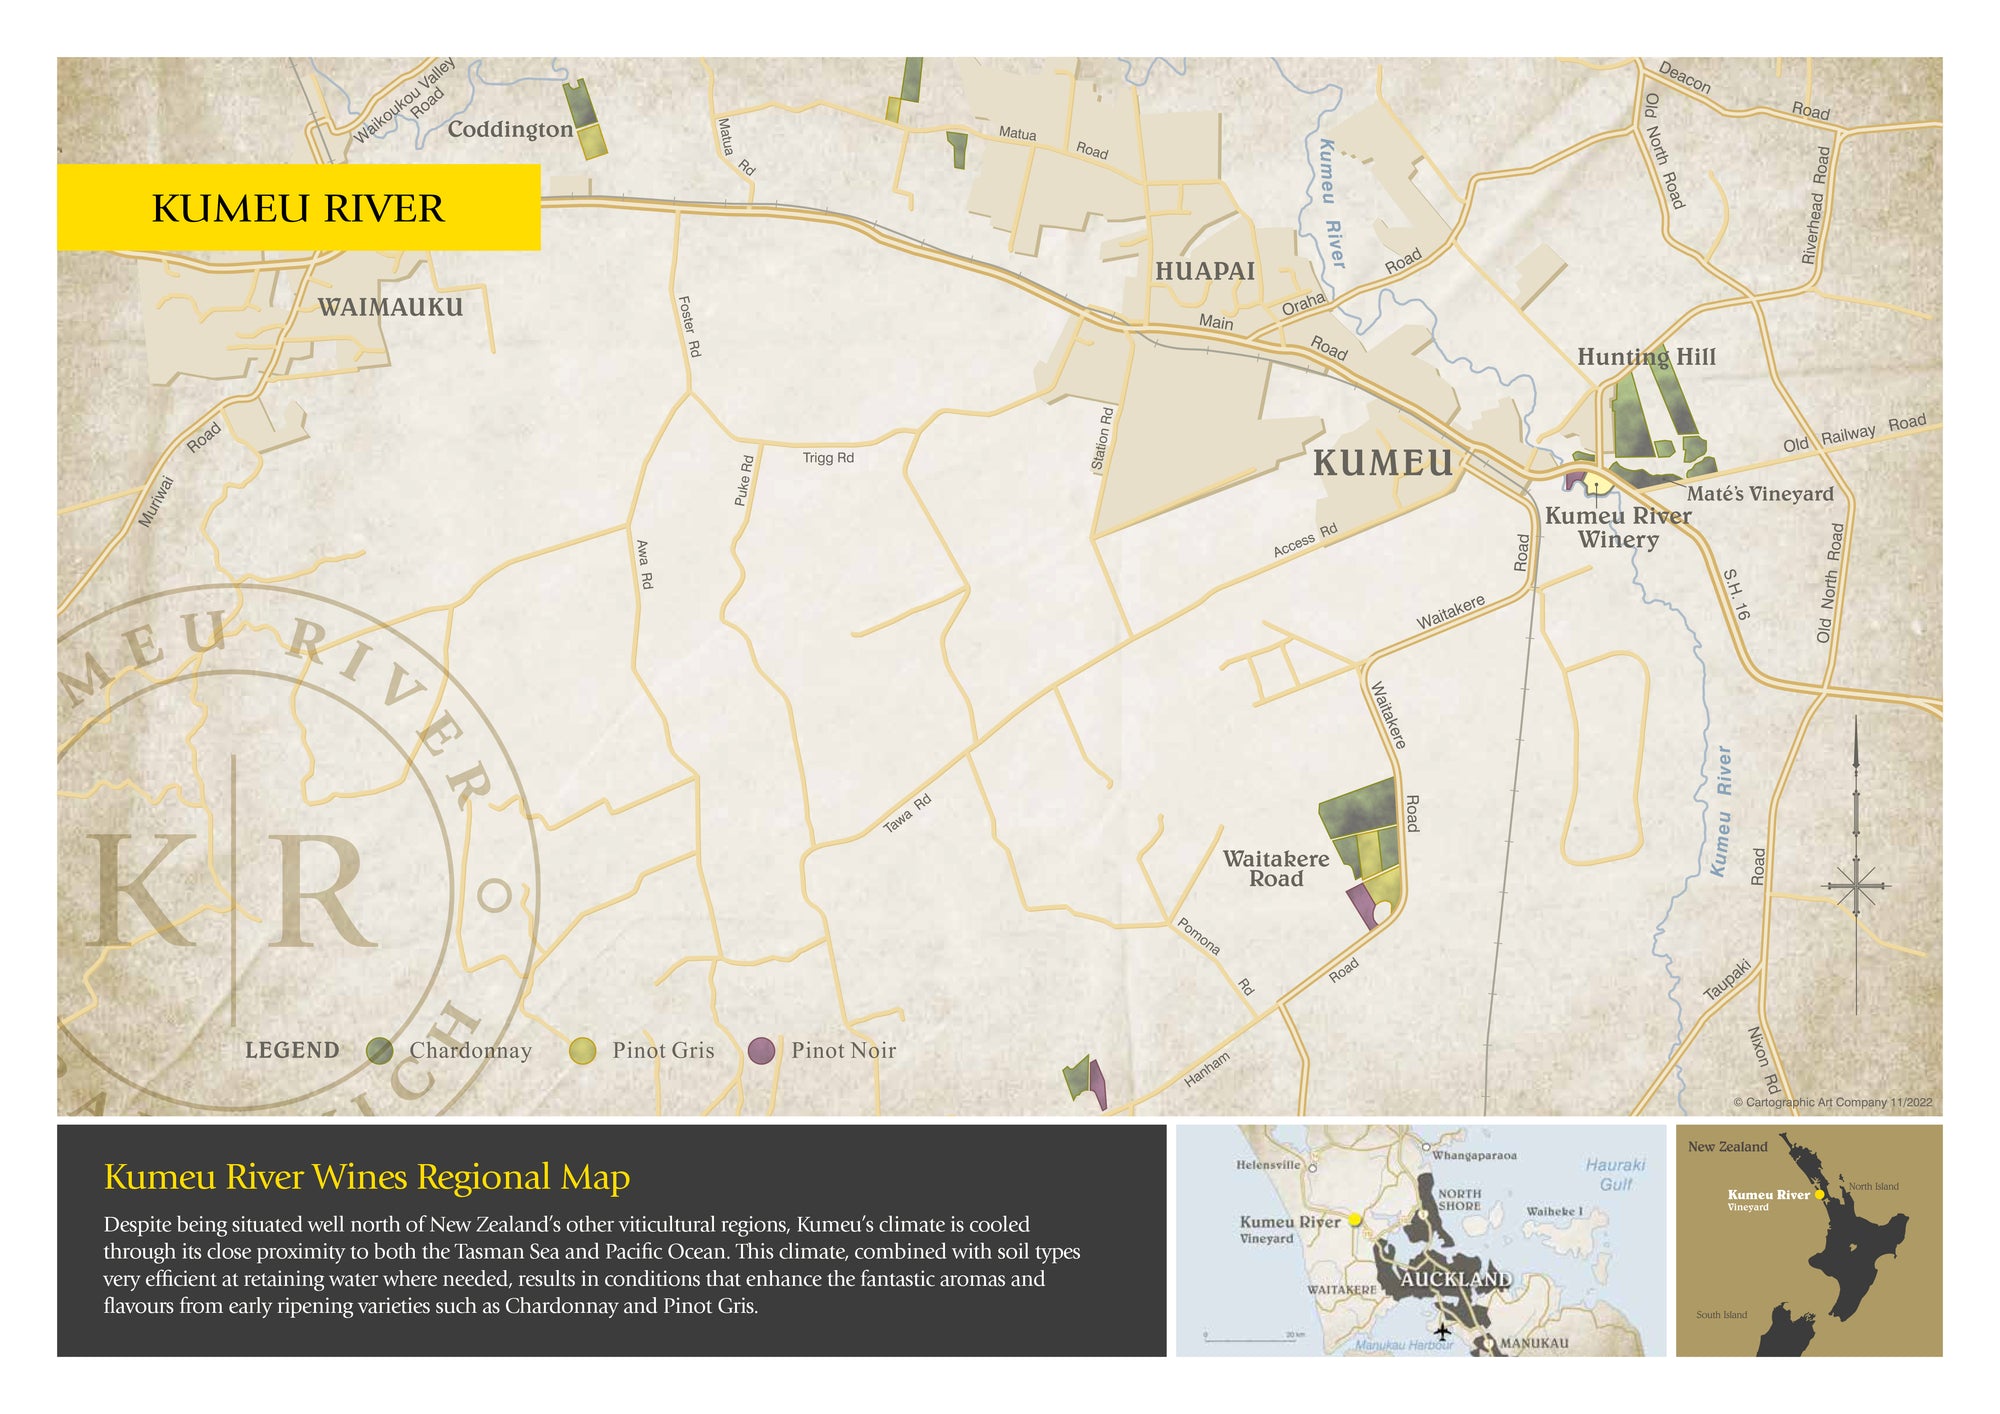Select the compass rose north arrow
2000x1414 pixels.
point(1856,865)
